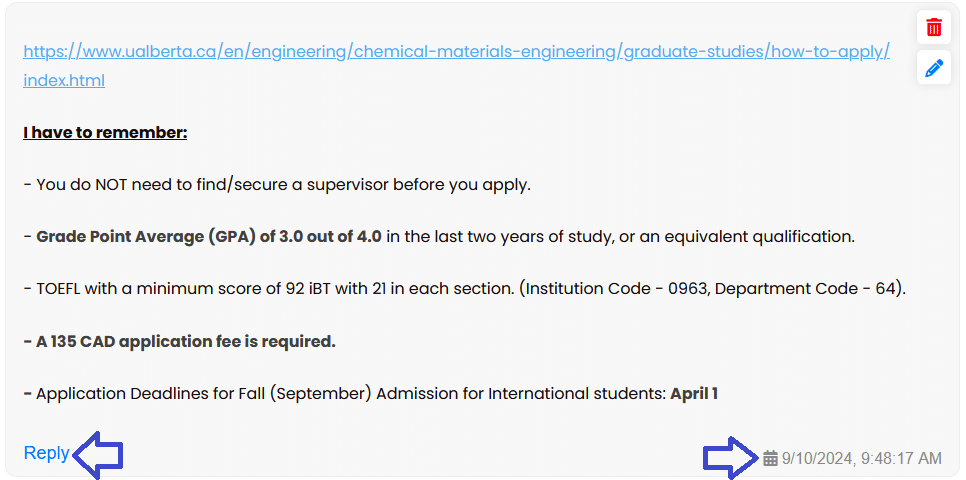Delete the note with the red trash icon

click(x=933, y=28)
